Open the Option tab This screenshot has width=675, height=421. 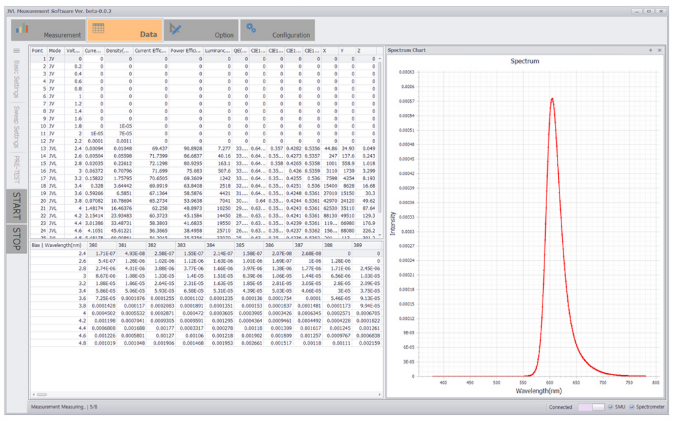pos(201,30)
